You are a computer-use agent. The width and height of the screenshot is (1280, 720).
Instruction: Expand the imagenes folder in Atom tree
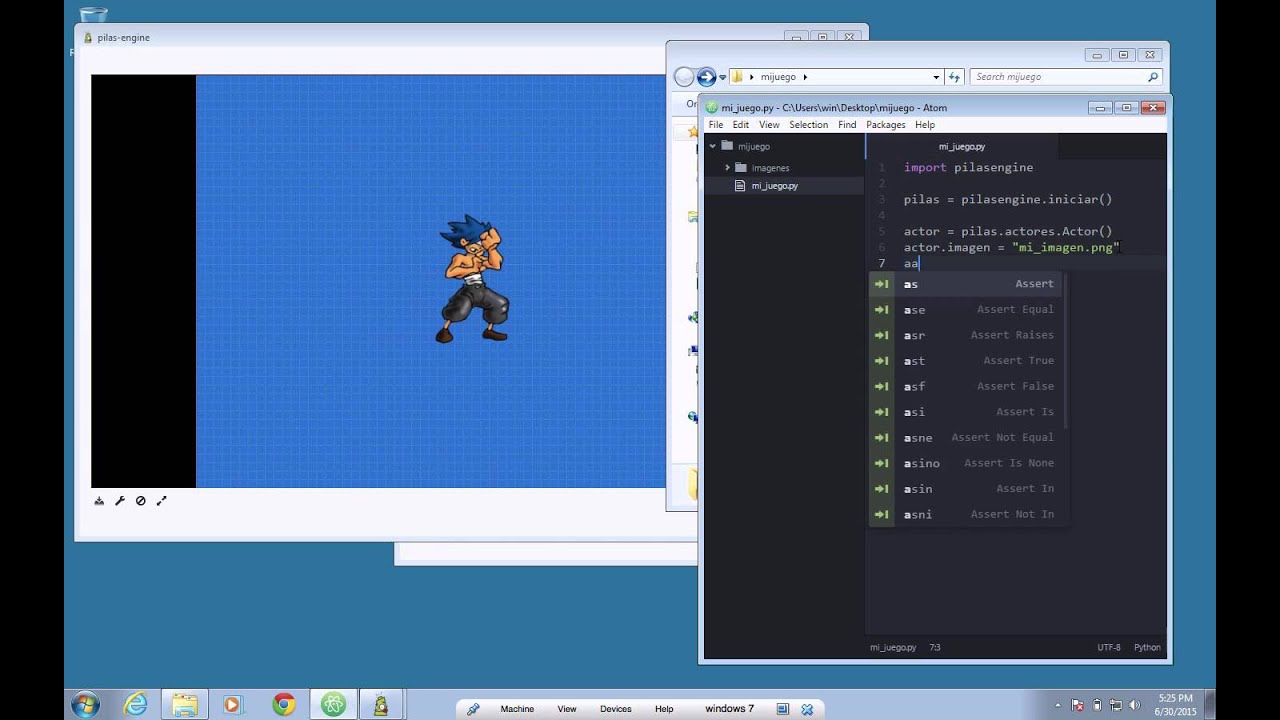727,168
